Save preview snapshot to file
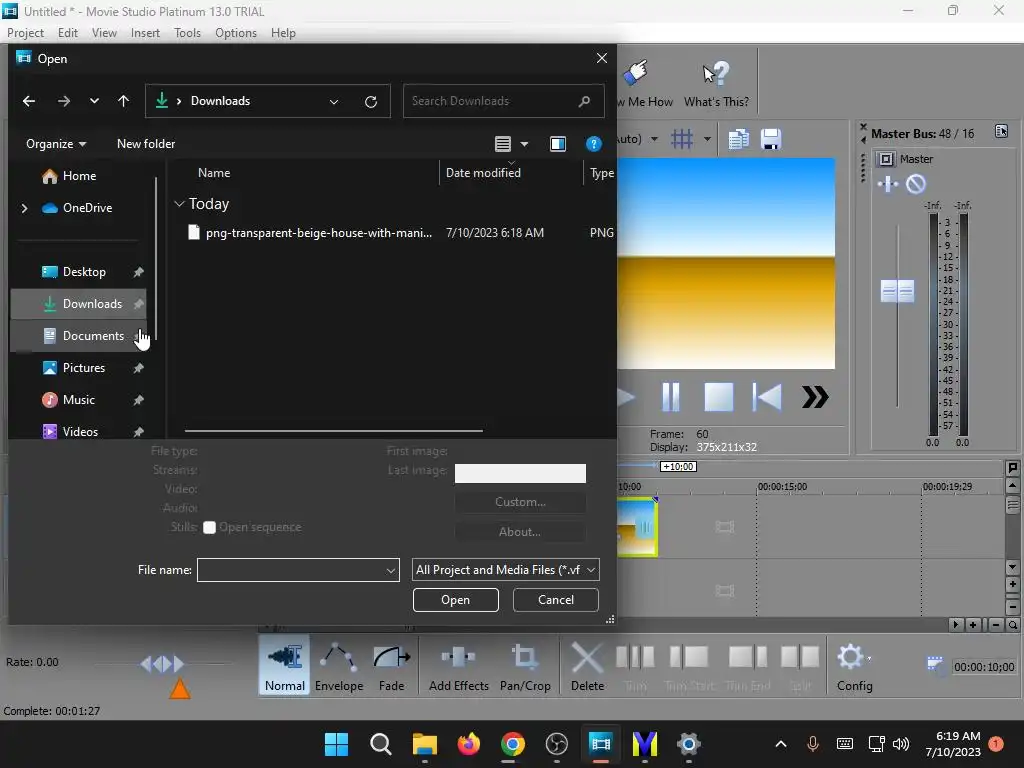Image resolution: width=1024 pixels, height=768 pixels. (771, 139)
